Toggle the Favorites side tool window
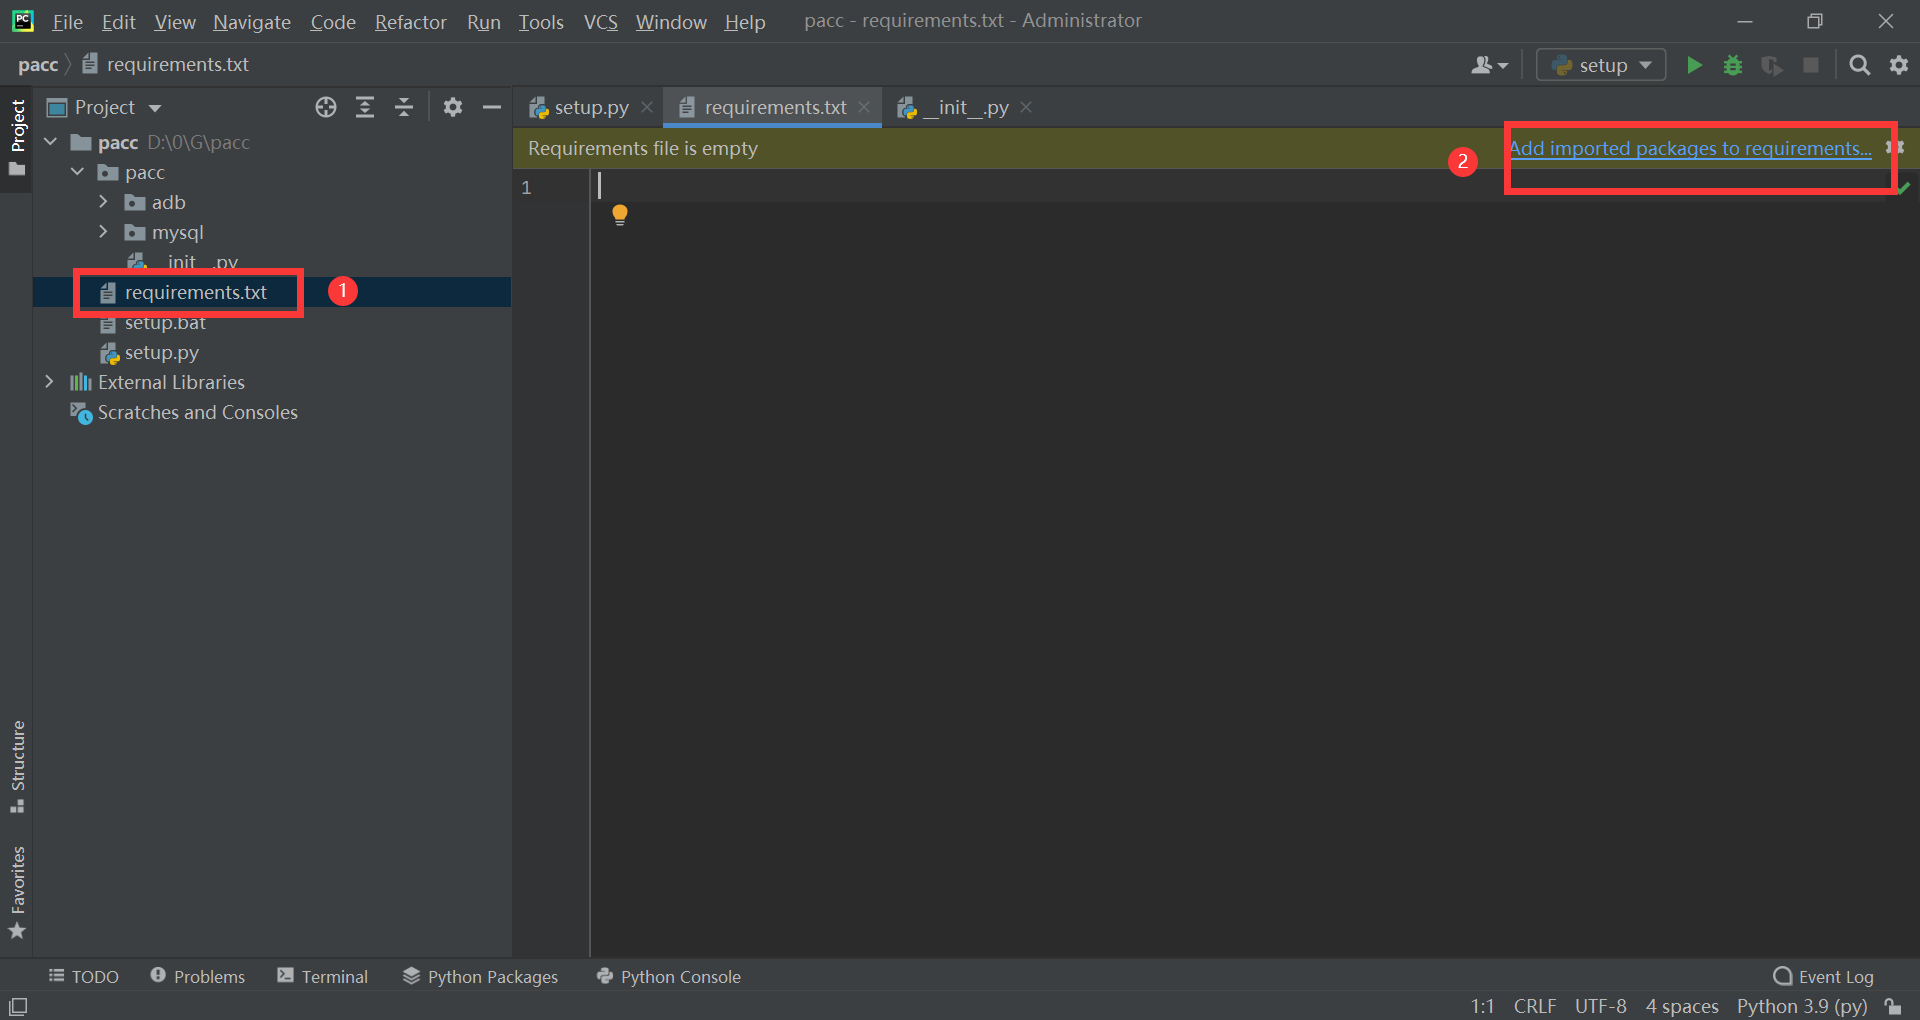This screenshot has width=1920, height=1020. click(17, 892)
